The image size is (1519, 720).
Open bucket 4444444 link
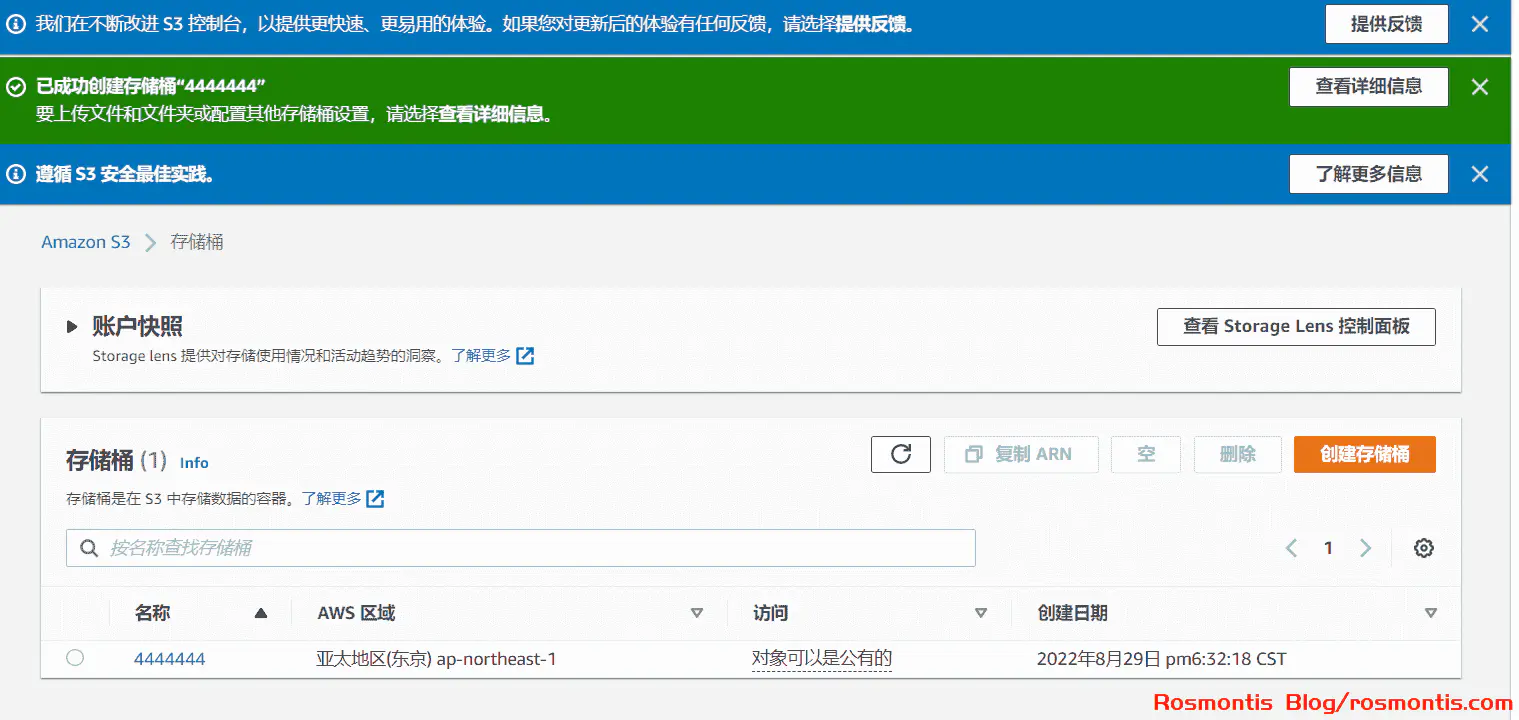[x=170, y=659]
